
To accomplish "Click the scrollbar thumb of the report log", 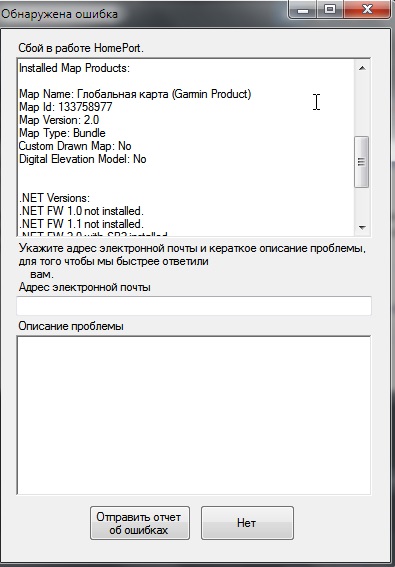I will [362, 162].
